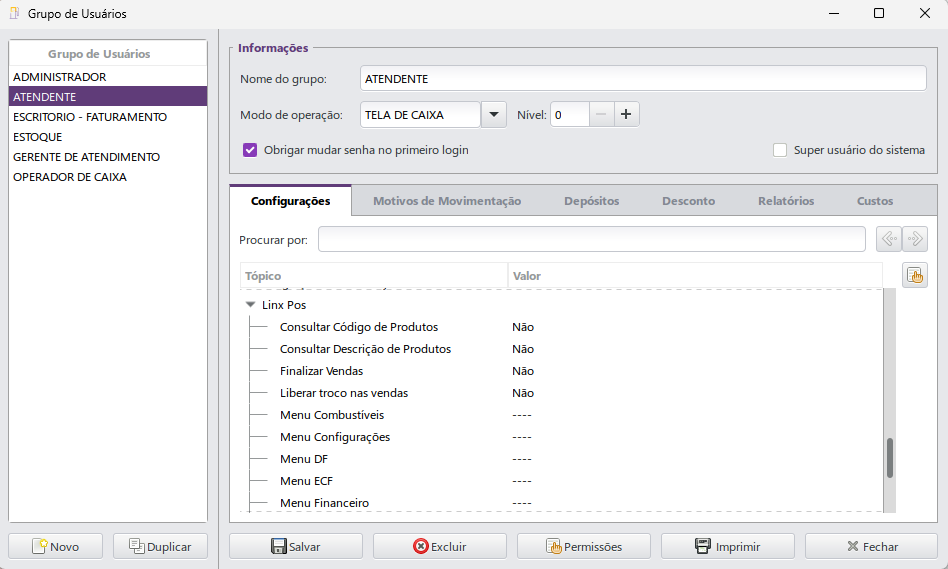Select GERENTE DE ATENDIMENTO group
This screenshot has height=569, width=948.
(x=108, y=157)
